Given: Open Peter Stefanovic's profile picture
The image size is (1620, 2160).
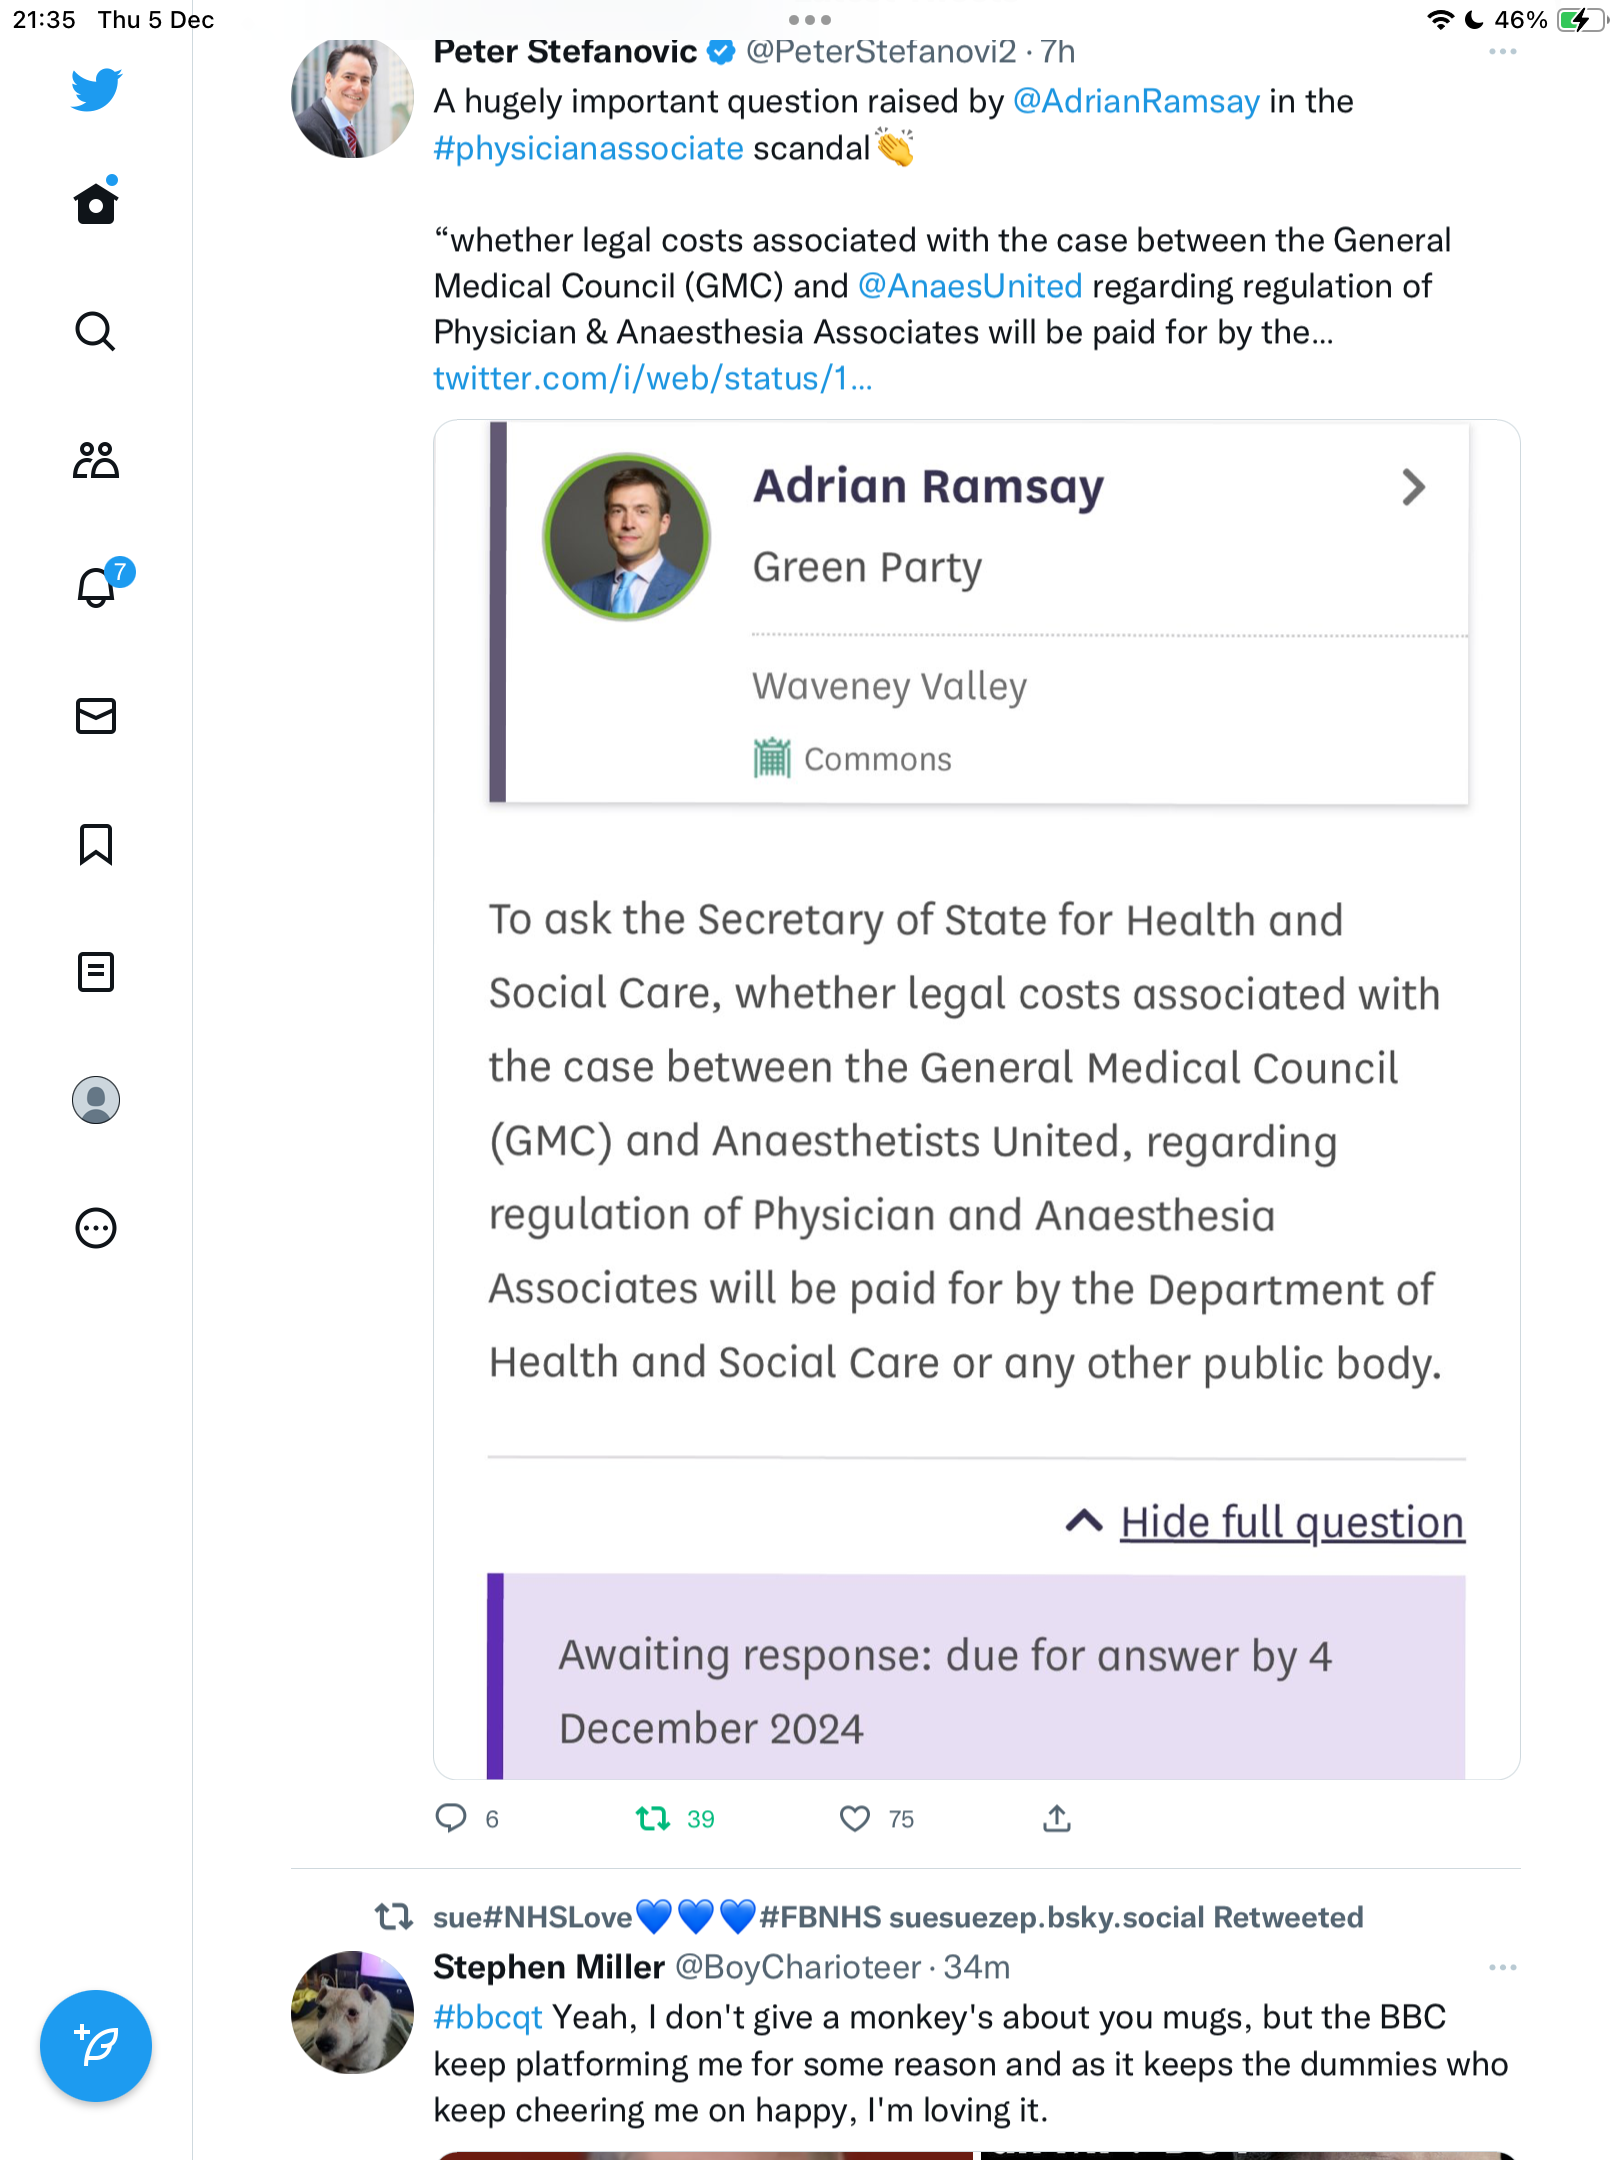Looking at the screenshot, I should coord(352,97).
